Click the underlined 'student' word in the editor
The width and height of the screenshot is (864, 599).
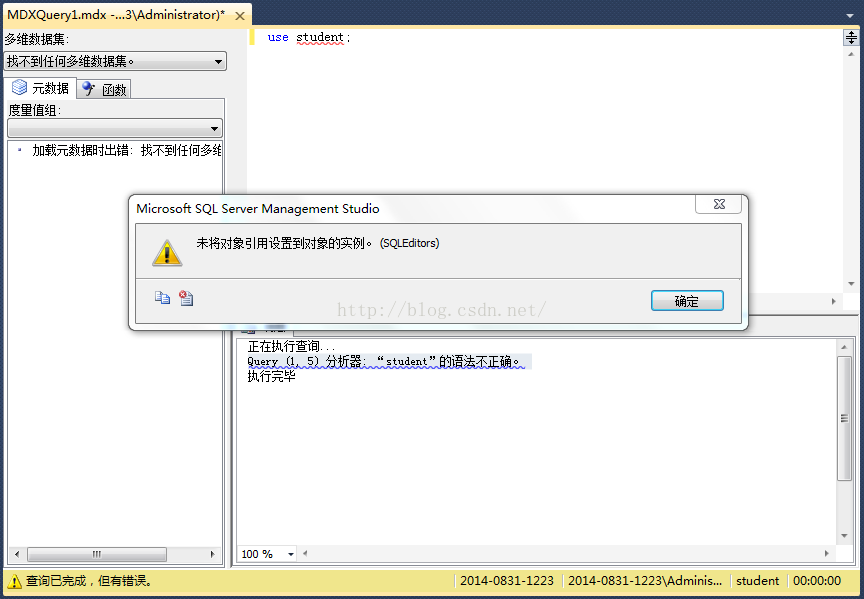[x=320, y=37]
